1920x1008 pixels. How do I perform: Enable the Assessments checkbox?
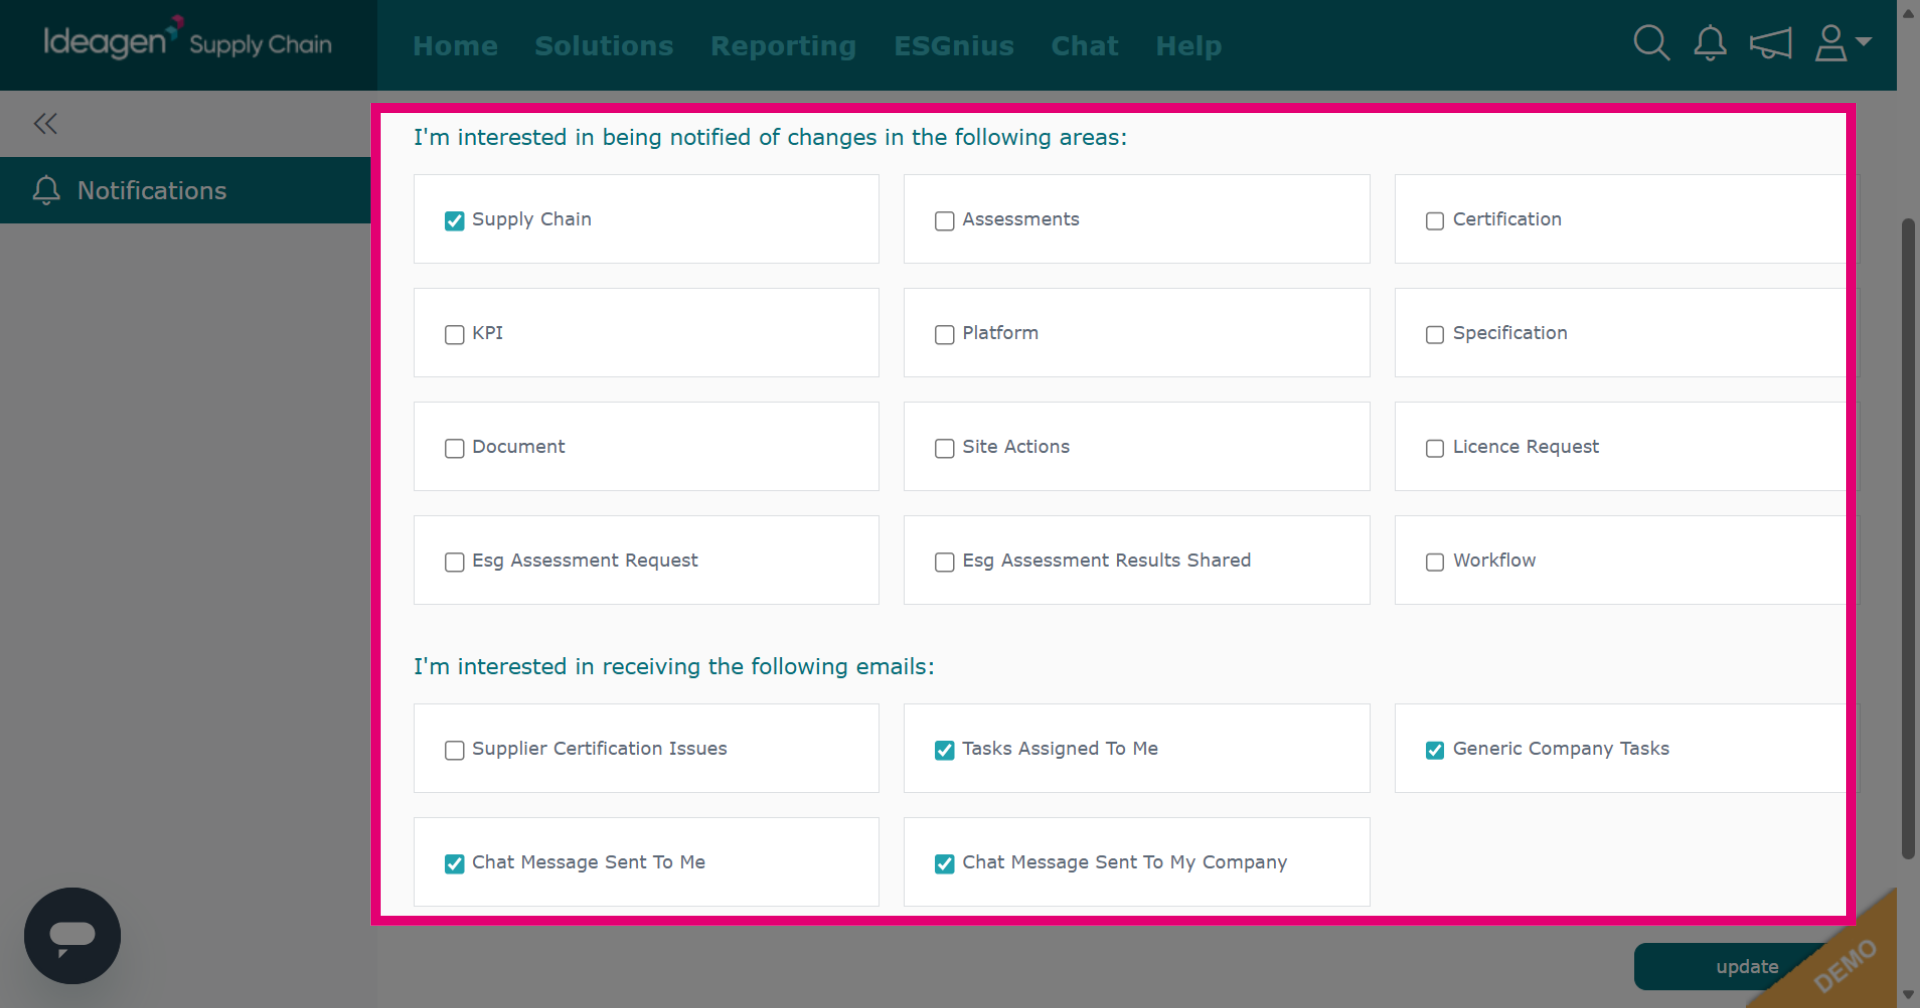coord(944,220)
